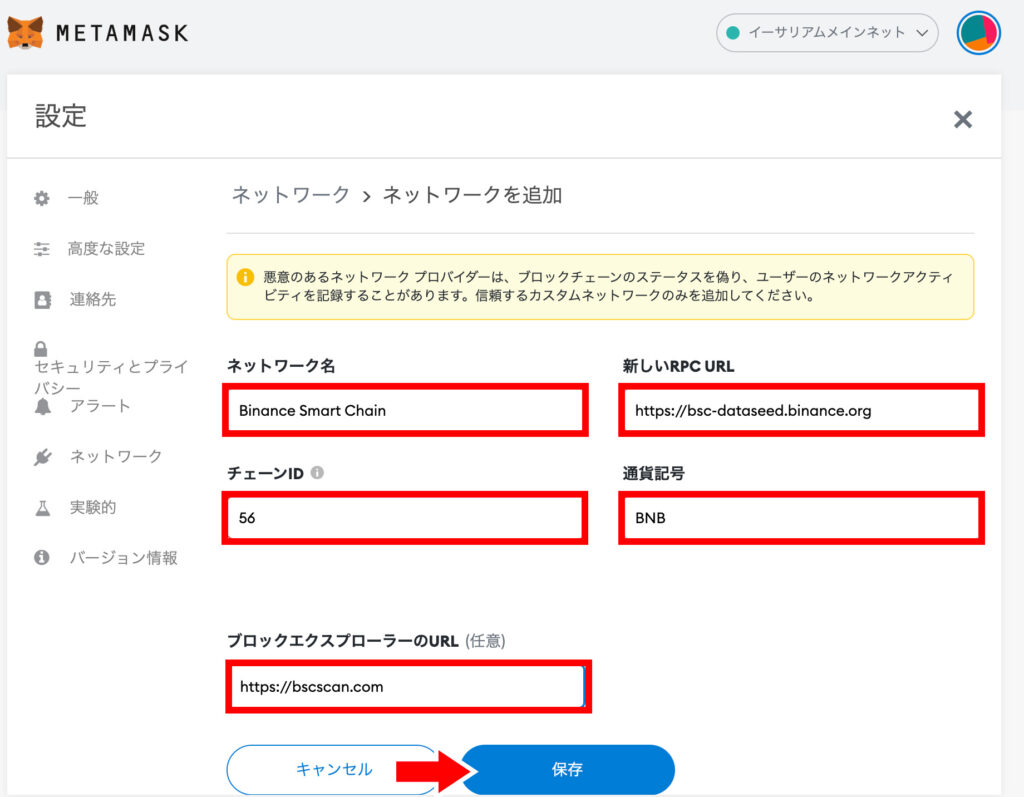This screenshot has width=1024, height=797.
Task: Open the バージョン情報 section
Action: (123, 558)
